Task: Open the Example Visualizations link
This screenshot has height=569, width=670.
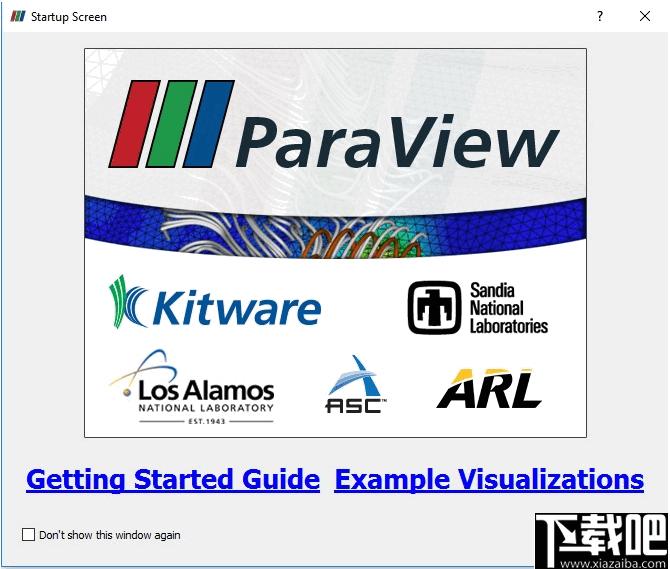Action: point(489,479)
